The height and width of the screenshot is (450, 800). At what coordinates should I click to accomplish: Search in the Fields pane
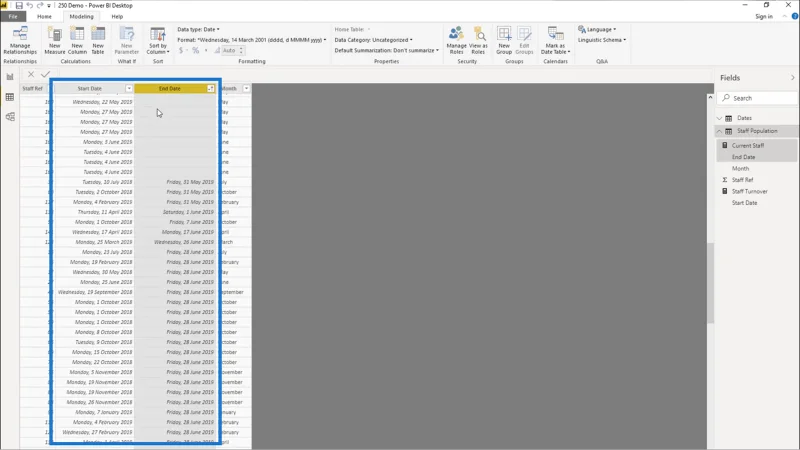[757, 98]
